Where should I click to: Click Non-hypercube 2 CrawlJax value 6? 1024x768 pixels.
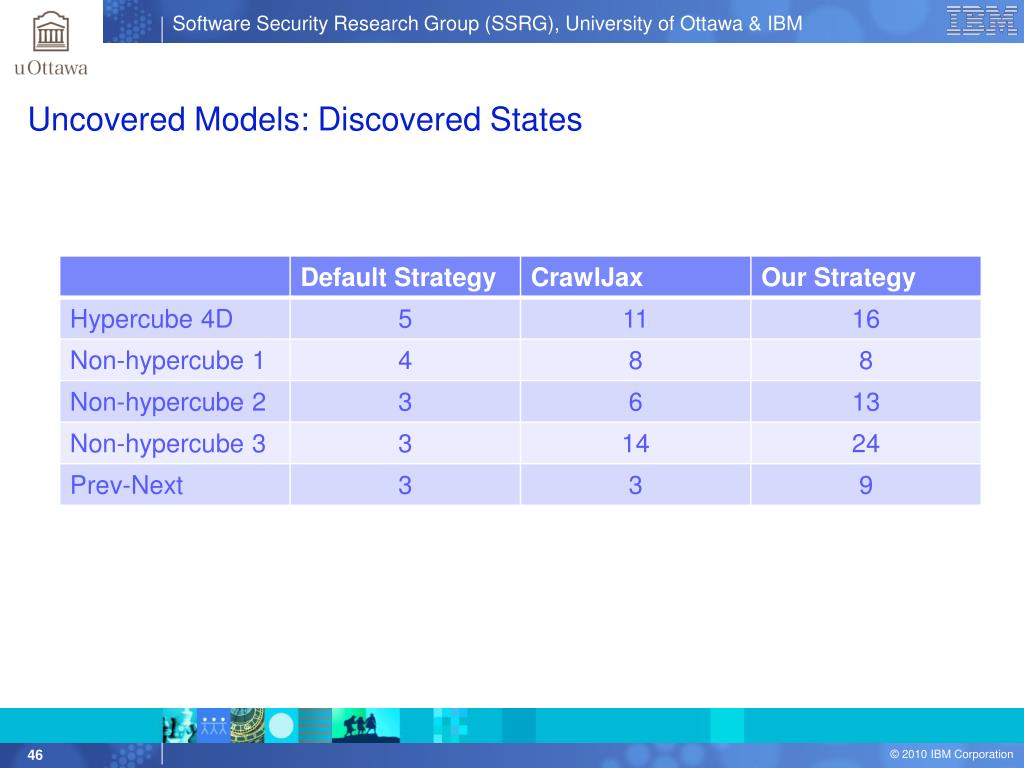[x=635, y=402]
